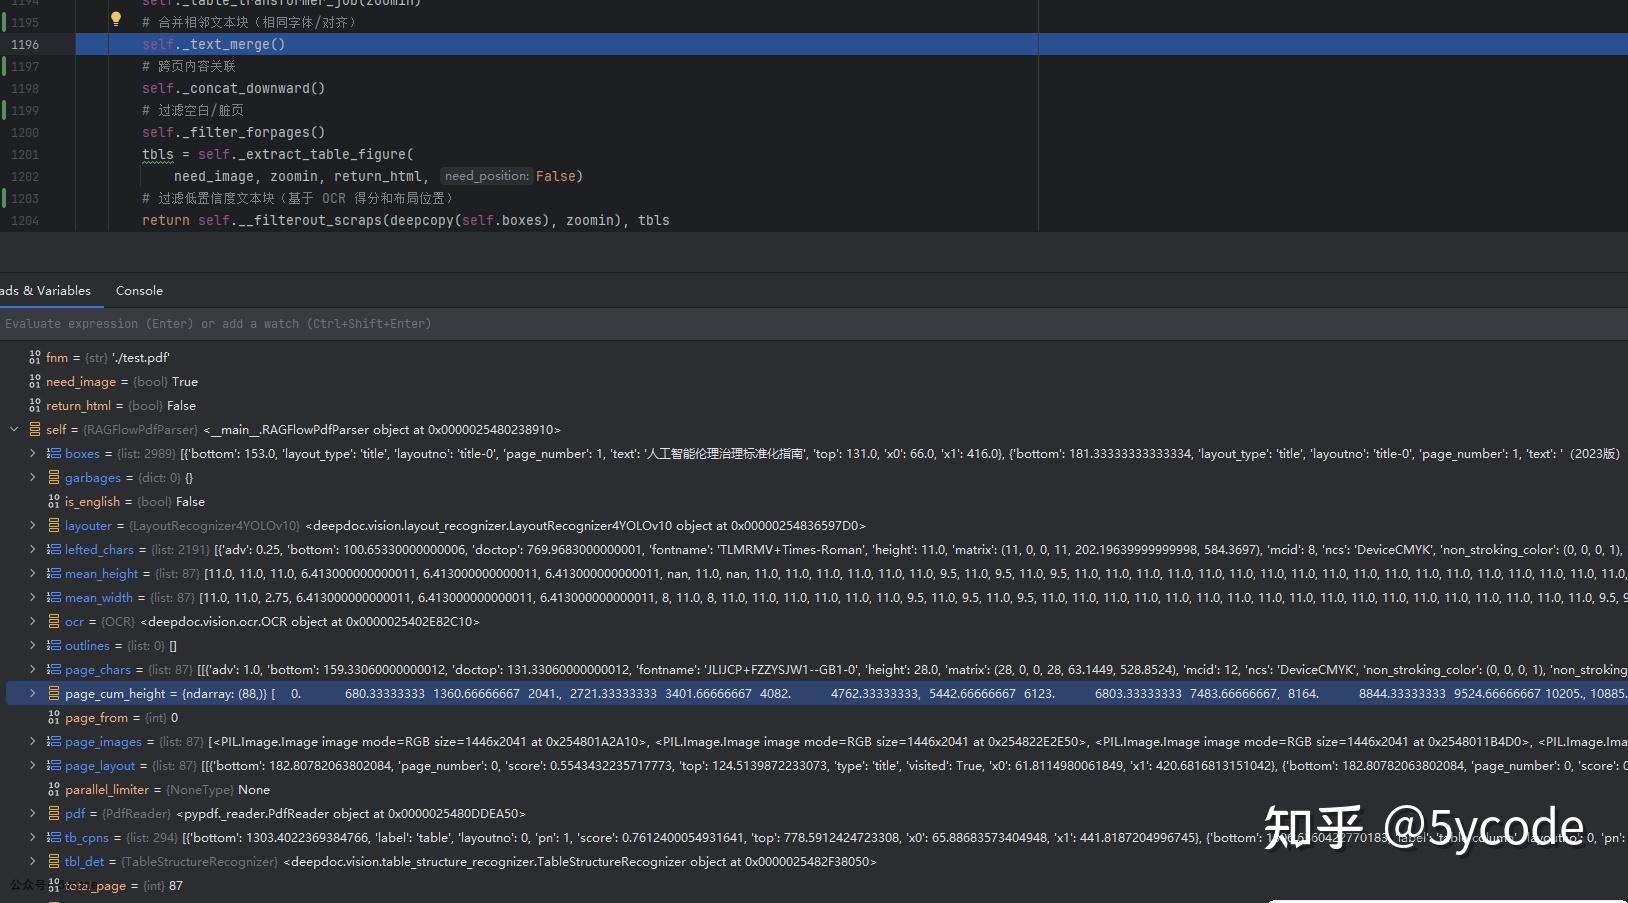This screenshot has width=1628, height=903.
Task: Click the object icon beside the pdf variable
Action: (x=54, y=814)
